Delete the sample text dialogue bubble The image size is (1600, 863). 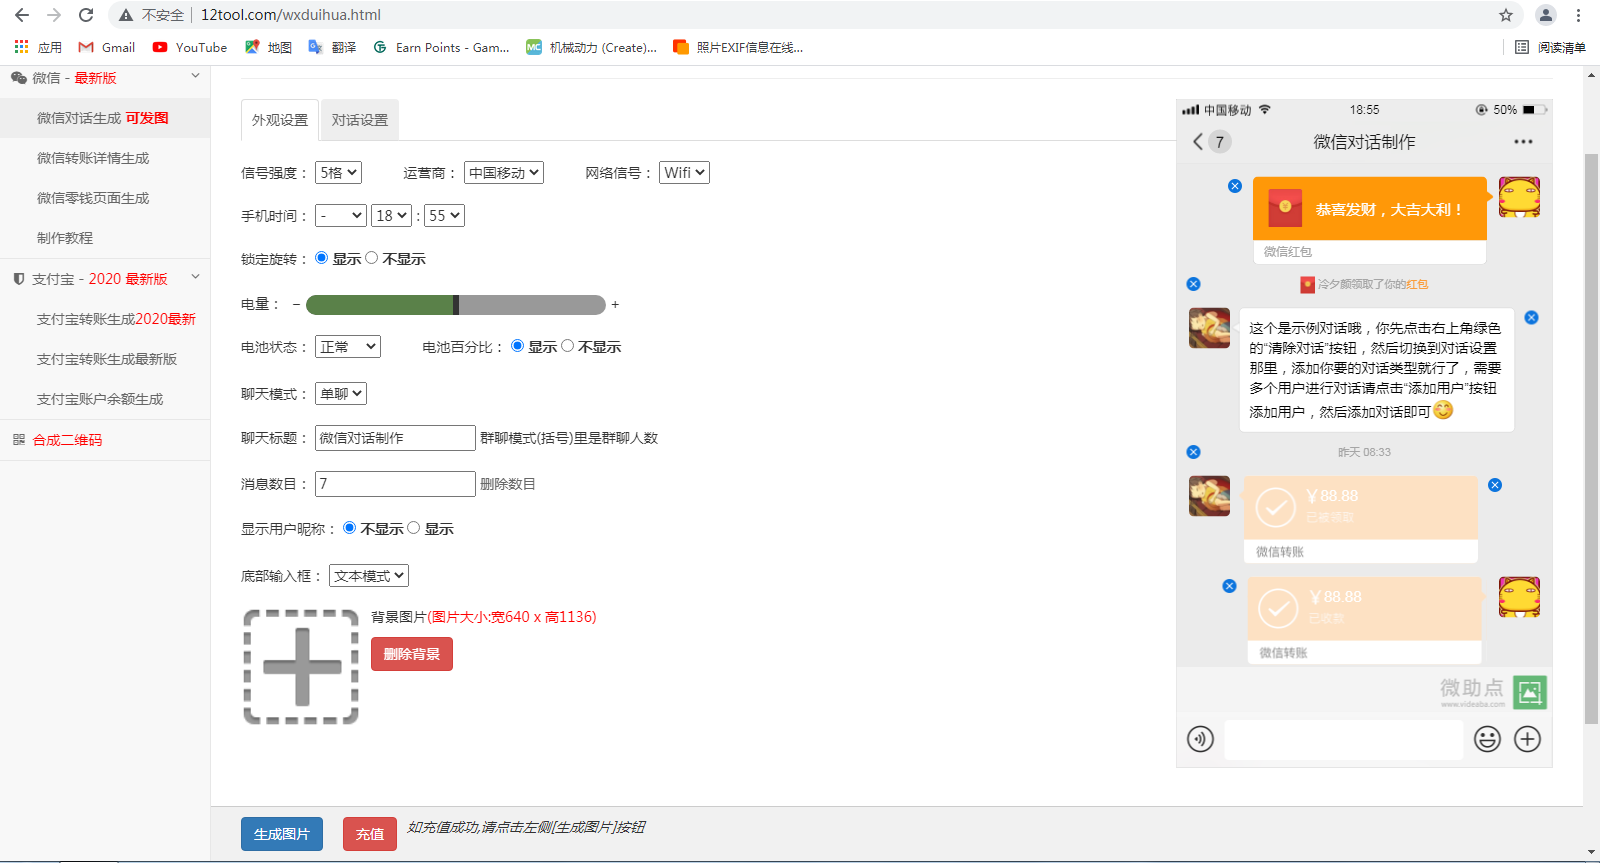click(x=1531, y=318)
